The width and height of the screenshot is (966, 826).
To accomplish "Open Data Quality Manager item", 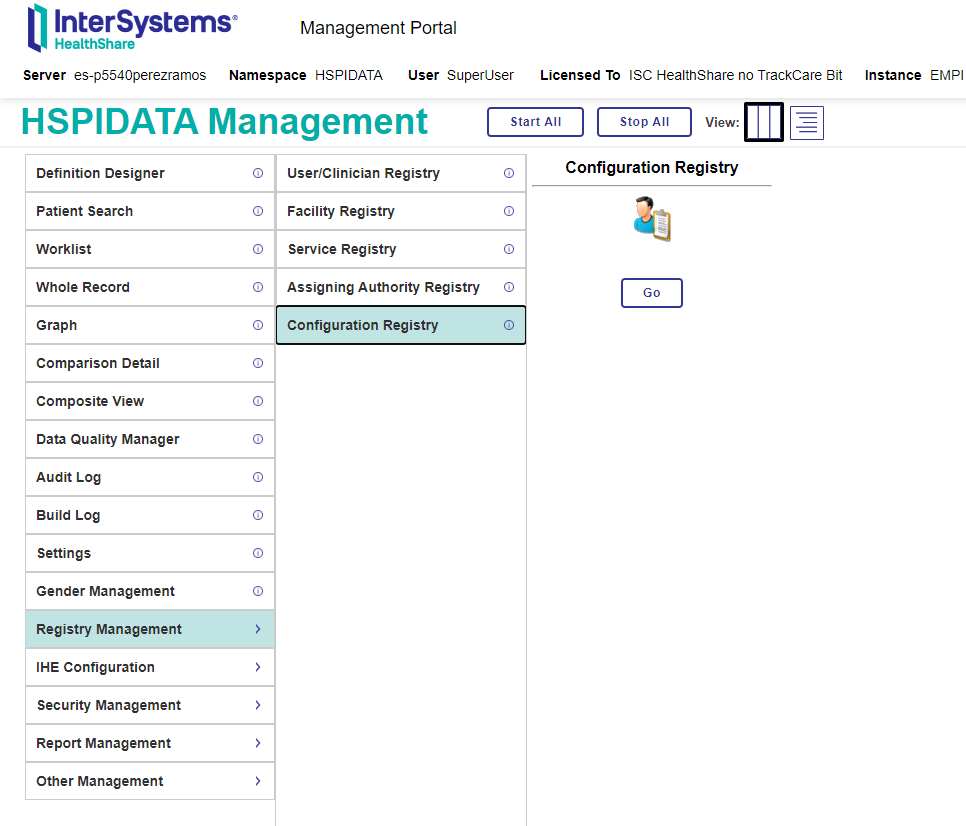I will pyautogui.click(x=108, y=439).
